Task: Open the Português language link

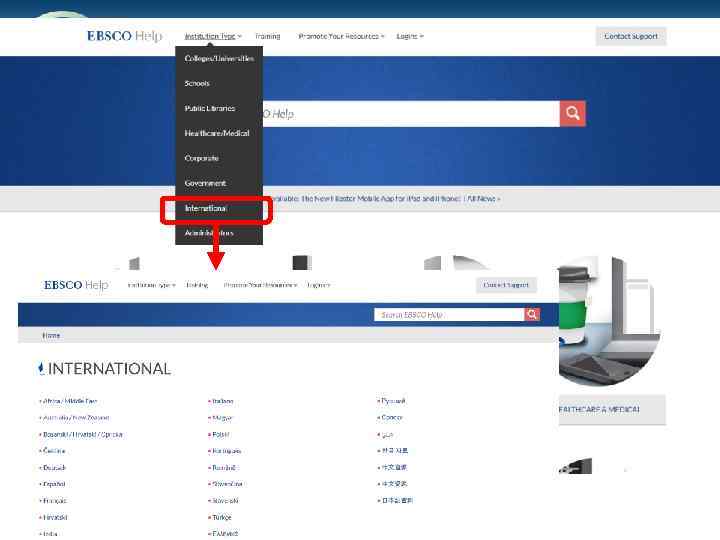Action: [226, 451]
